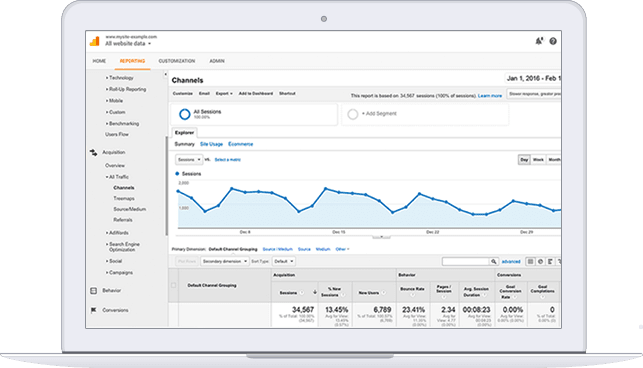Open the Secondary dimension dropdown
The width and height of the screenshot is (643, 368).
click(225, 261)
